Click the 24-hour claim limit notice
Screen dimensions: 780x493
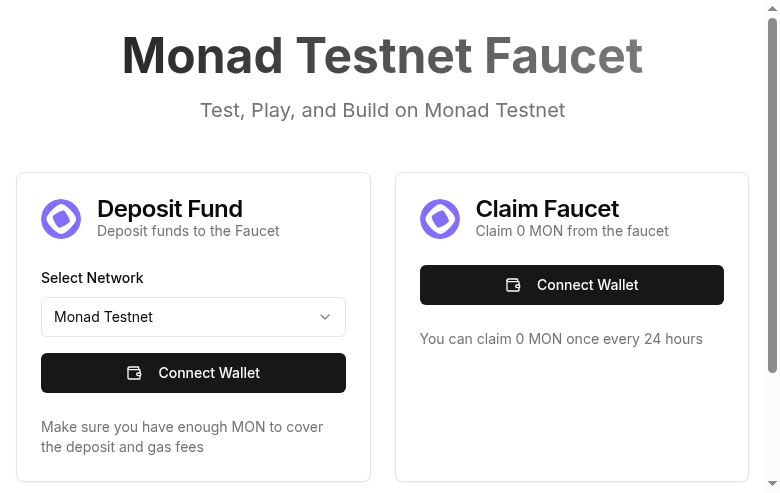(561, 339)
